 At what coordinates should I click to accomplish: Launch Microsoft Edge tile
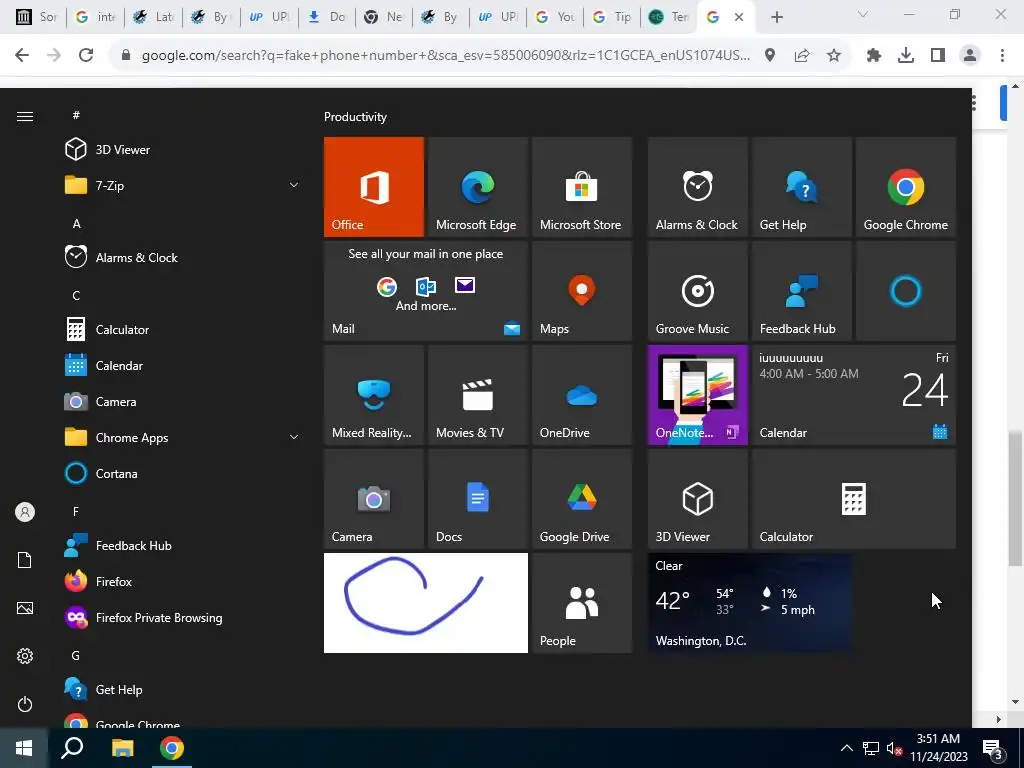[x=477, y=187]
